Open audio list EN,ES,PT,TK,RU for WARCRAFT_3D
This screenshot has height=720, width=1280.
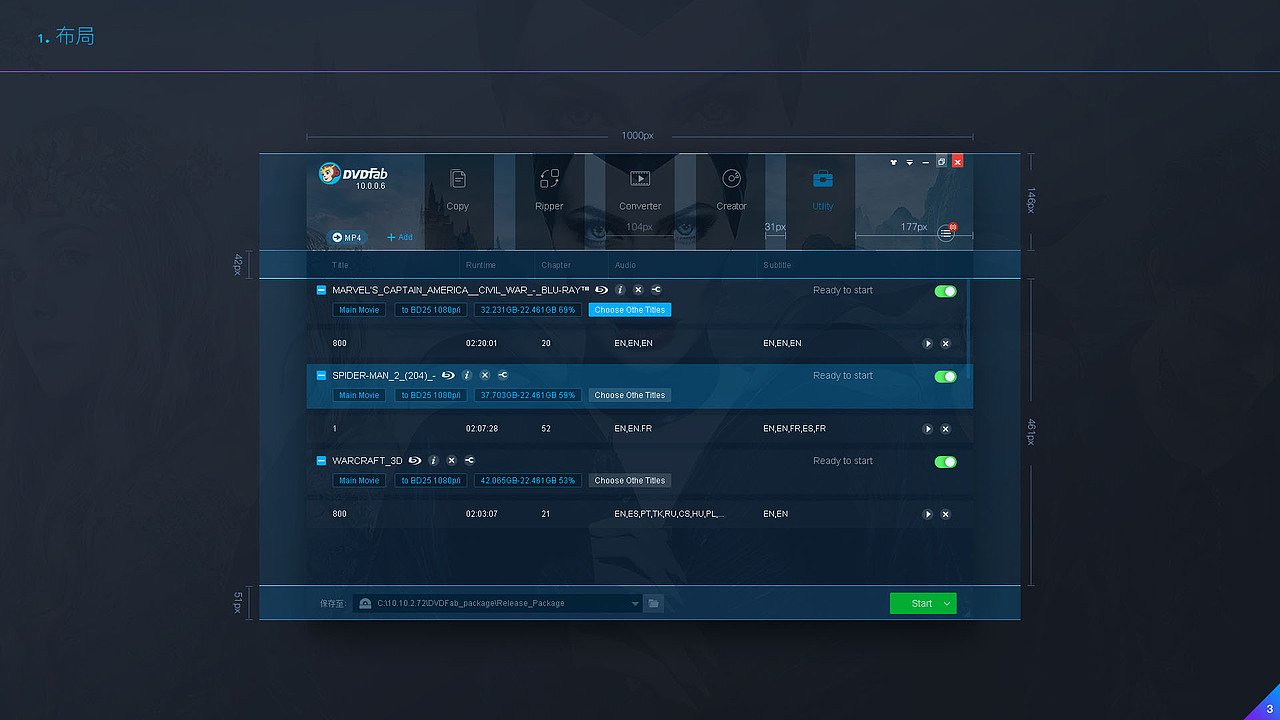pyautogui.click(x=669, y=514)
